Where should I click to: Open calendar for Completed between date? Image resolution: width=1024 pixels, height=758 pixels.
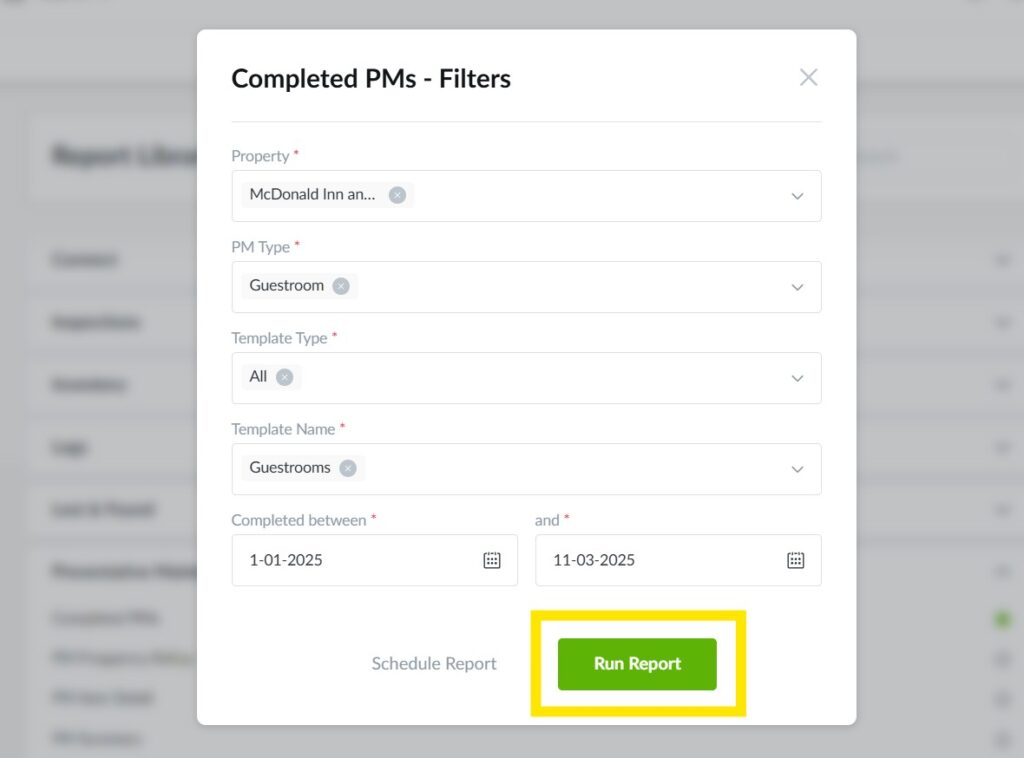[492, 560]
